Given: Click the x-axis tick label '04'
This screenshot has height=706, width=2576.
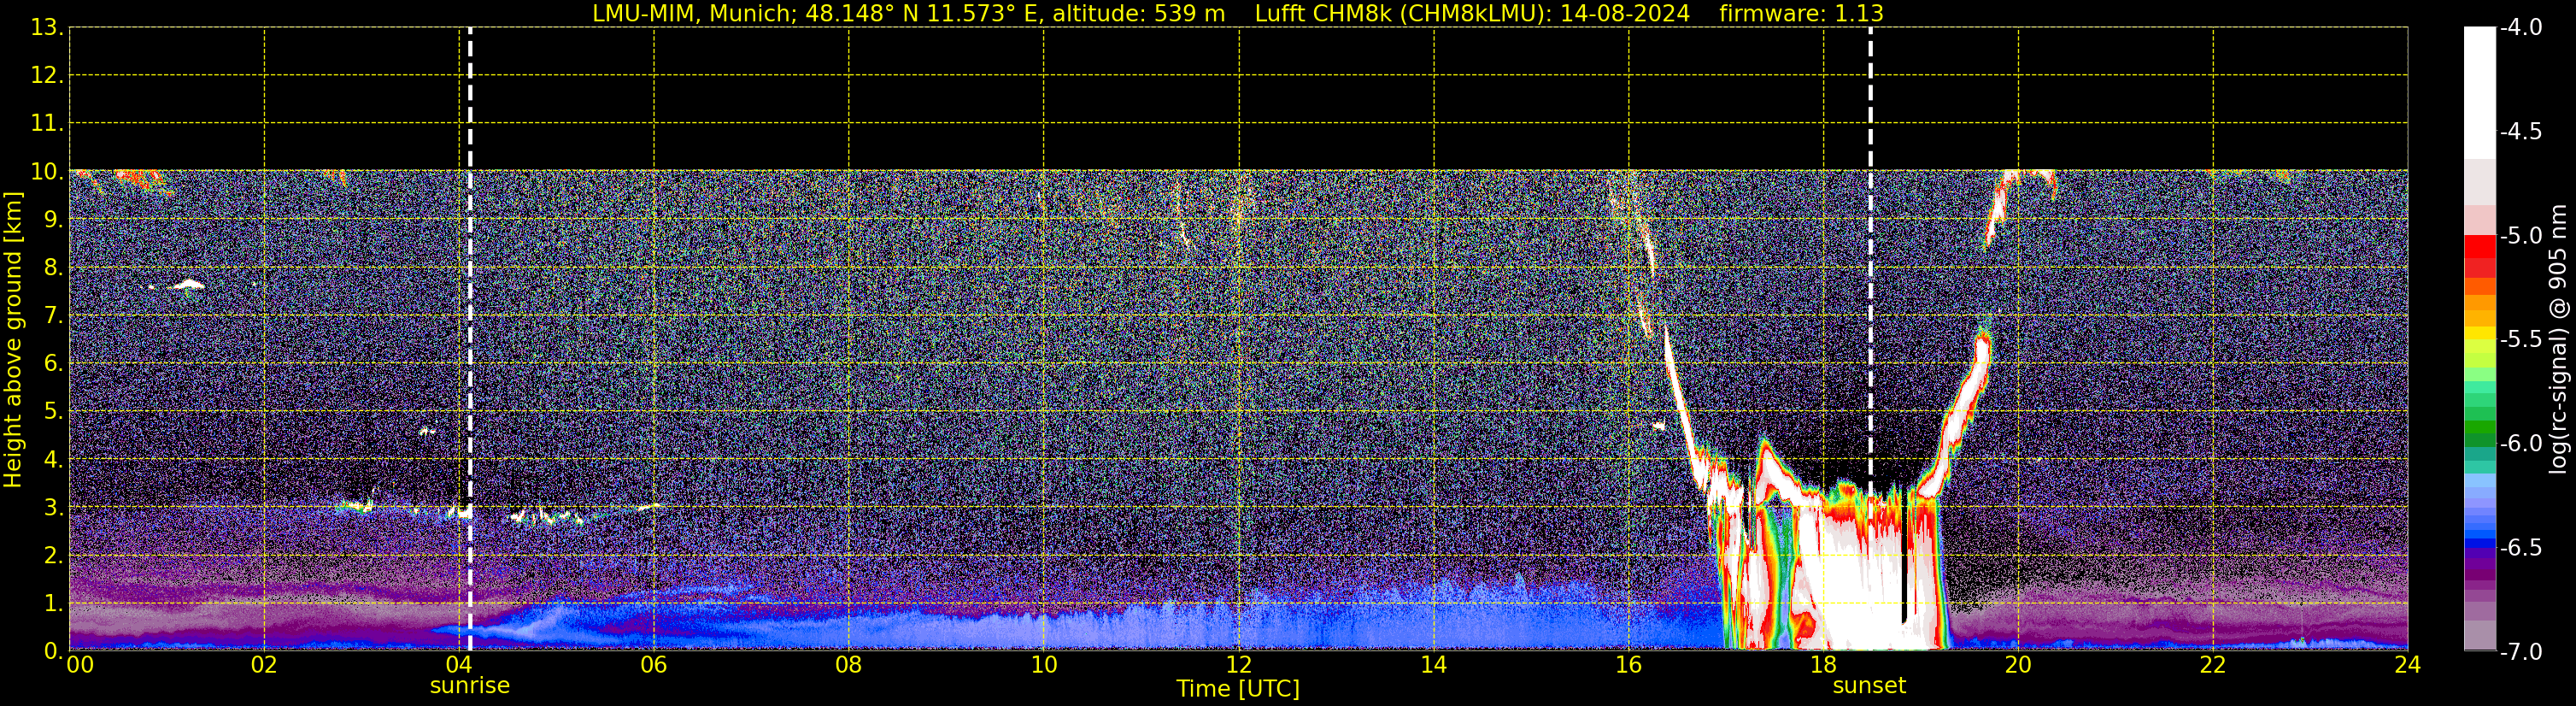Looking at the screenshot, I should (459, 665).
